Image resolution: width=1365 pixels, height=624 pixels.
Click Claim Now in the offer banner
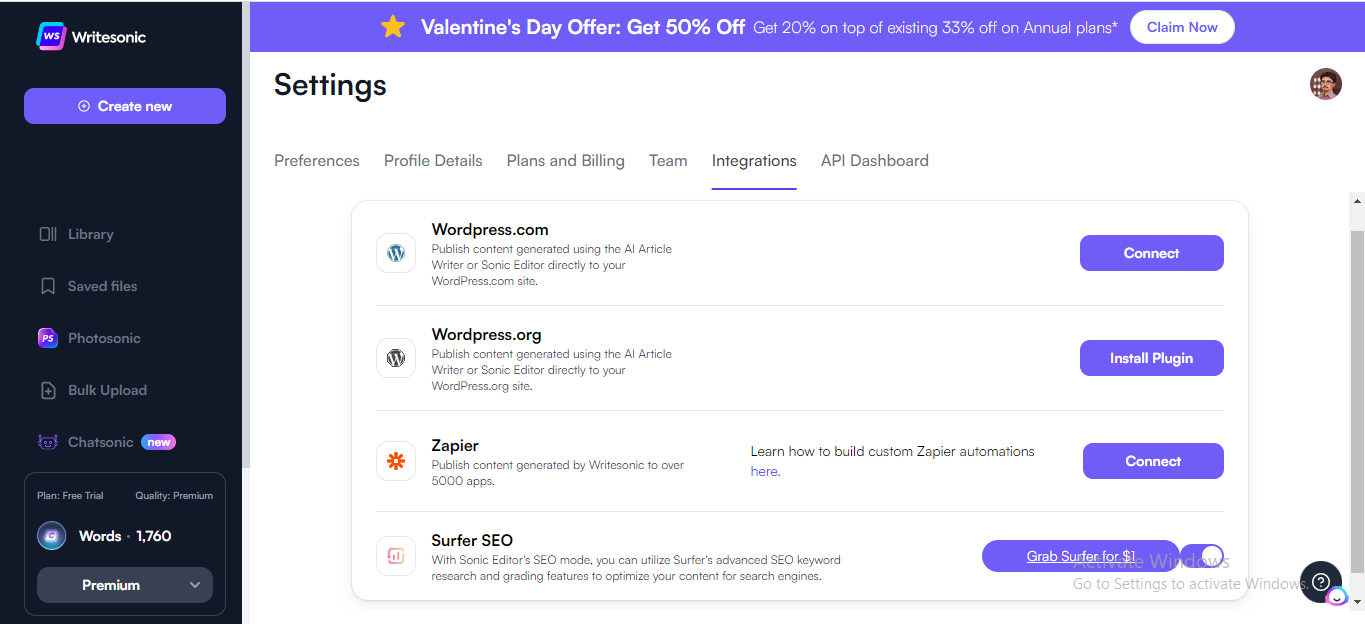click(x=1182, y=27)
